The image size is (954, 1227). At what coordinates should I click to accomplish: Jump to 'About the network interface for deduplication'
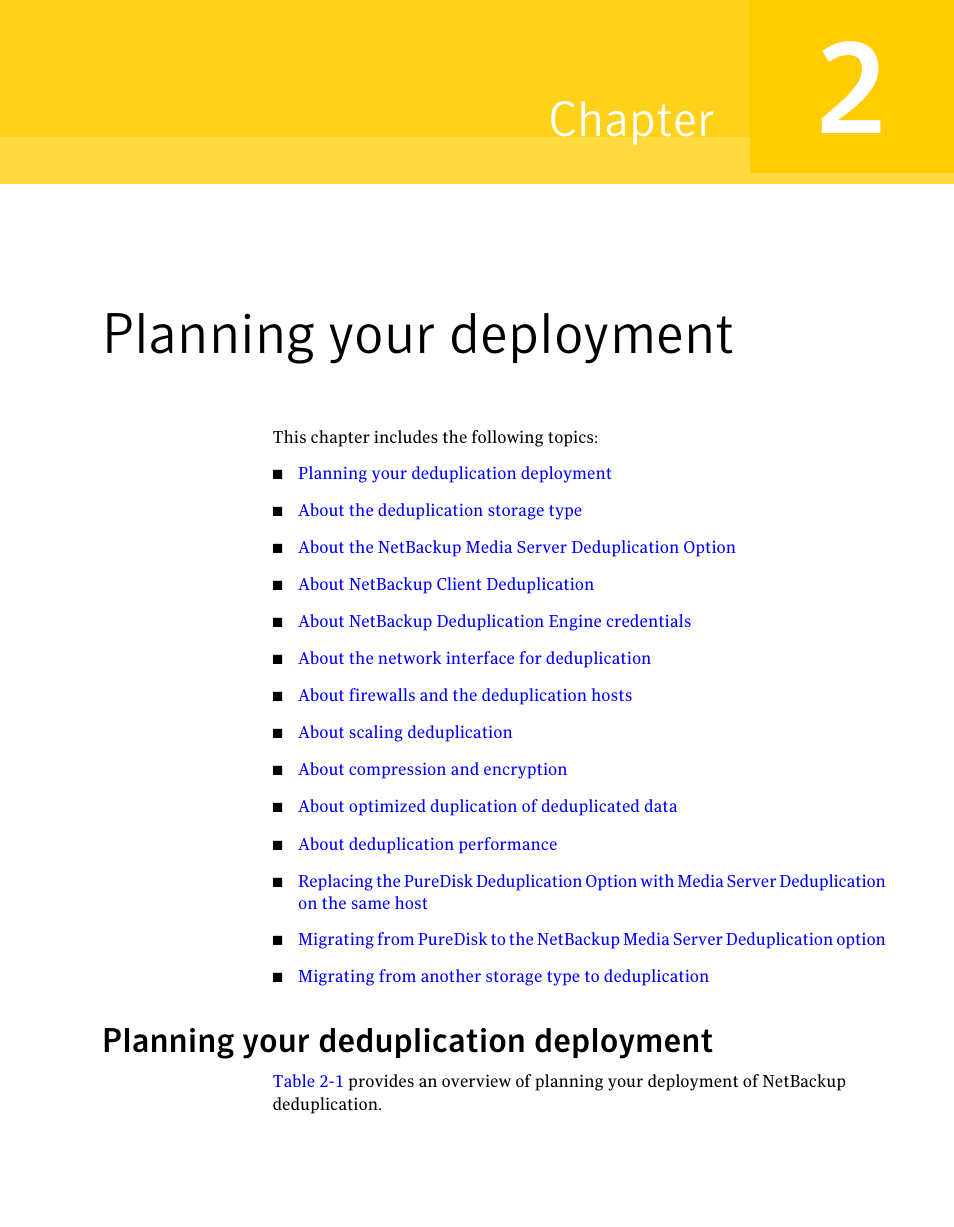point(474,659)
